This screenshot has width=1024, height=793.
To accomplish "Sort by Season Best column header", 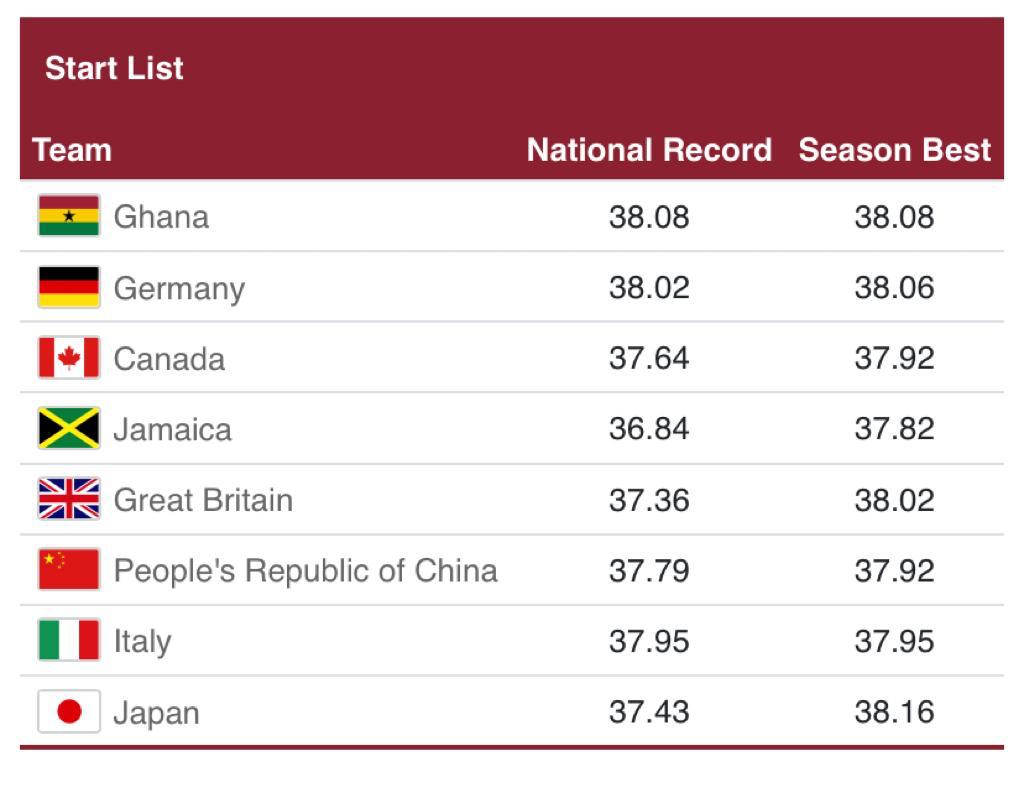I will tap(894, 150).
